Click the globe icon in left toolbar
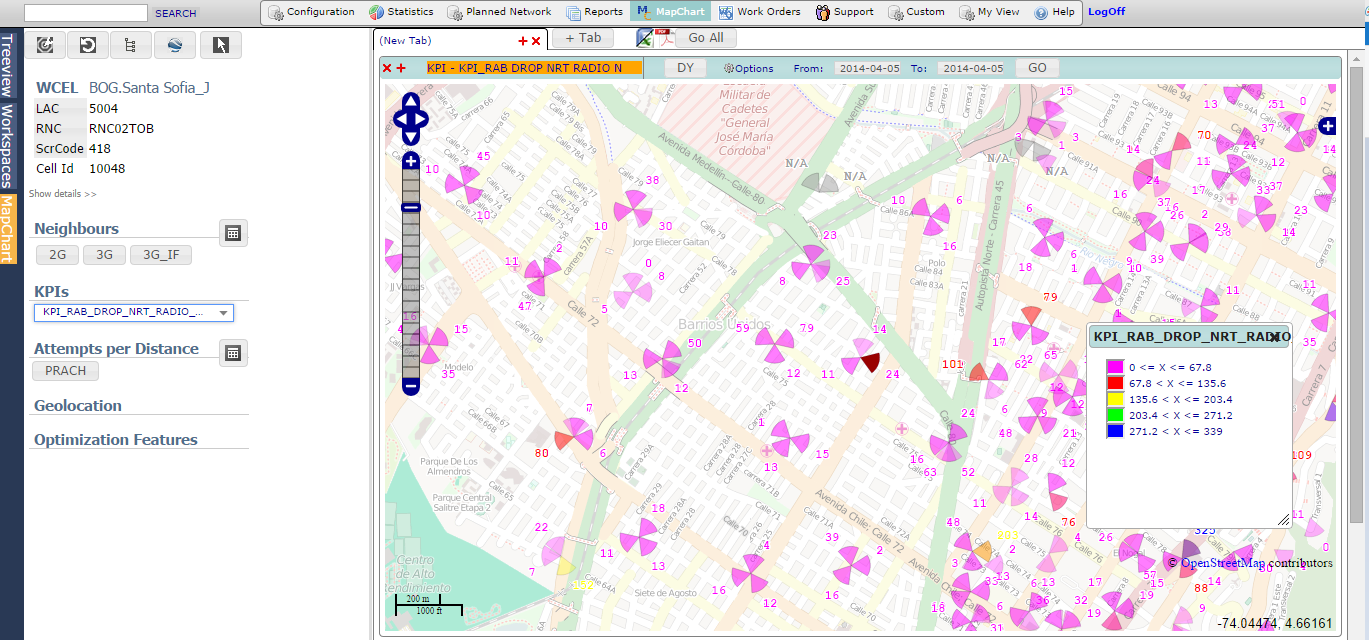The image size is (1369, 640). tap(175, 45)
